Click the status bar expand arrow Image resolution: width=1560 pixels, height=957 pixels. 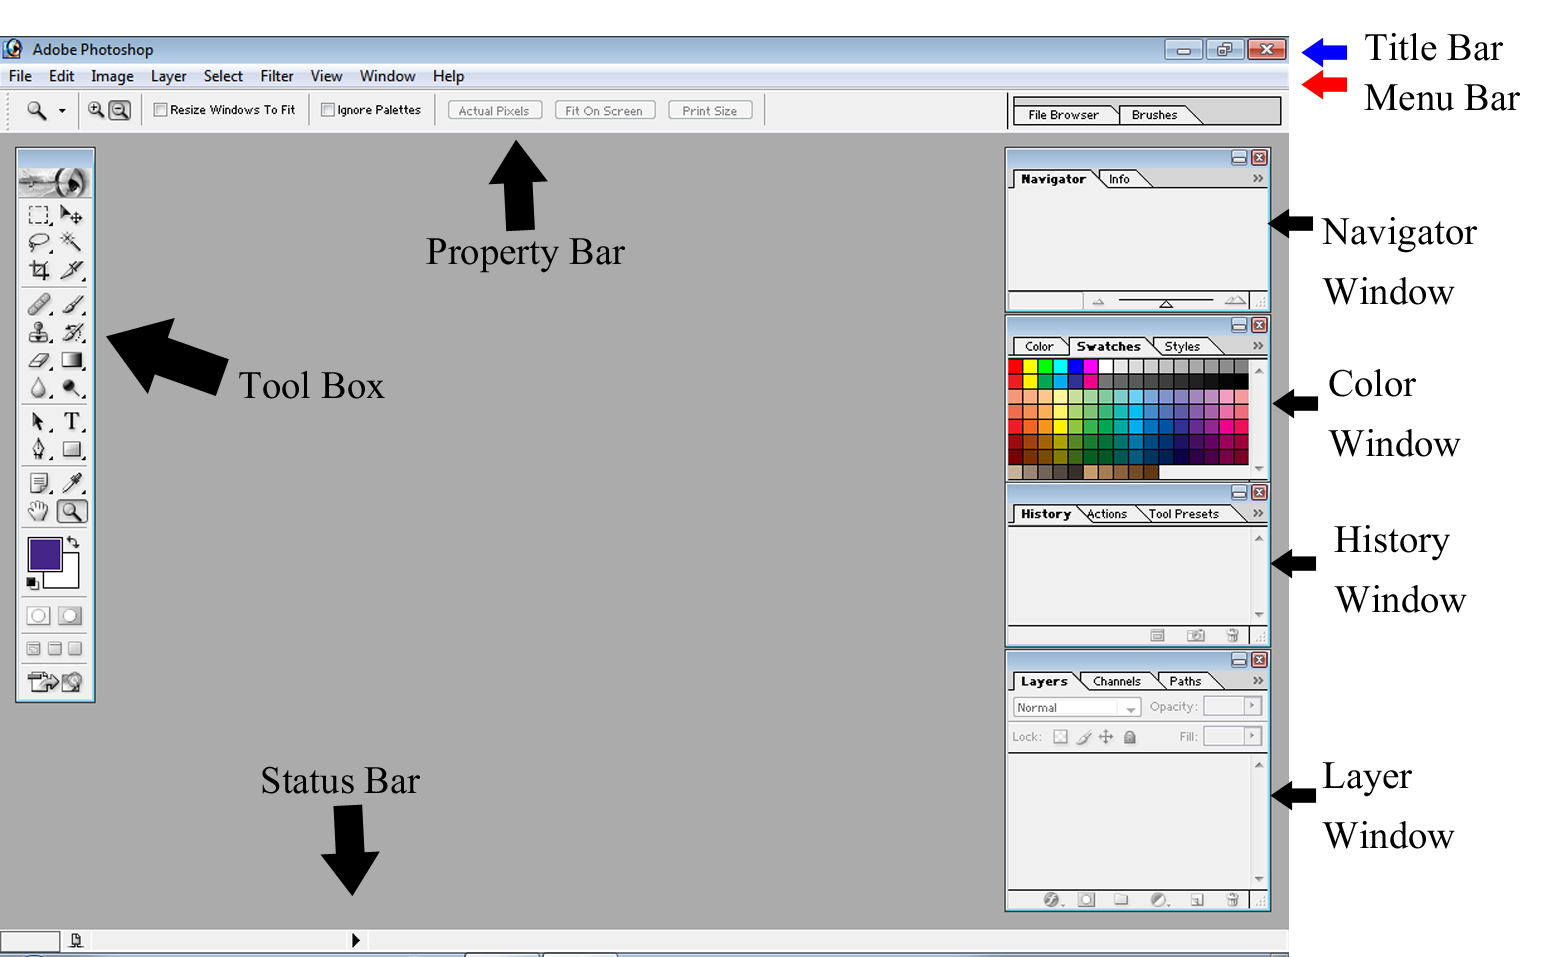[355, 940]
